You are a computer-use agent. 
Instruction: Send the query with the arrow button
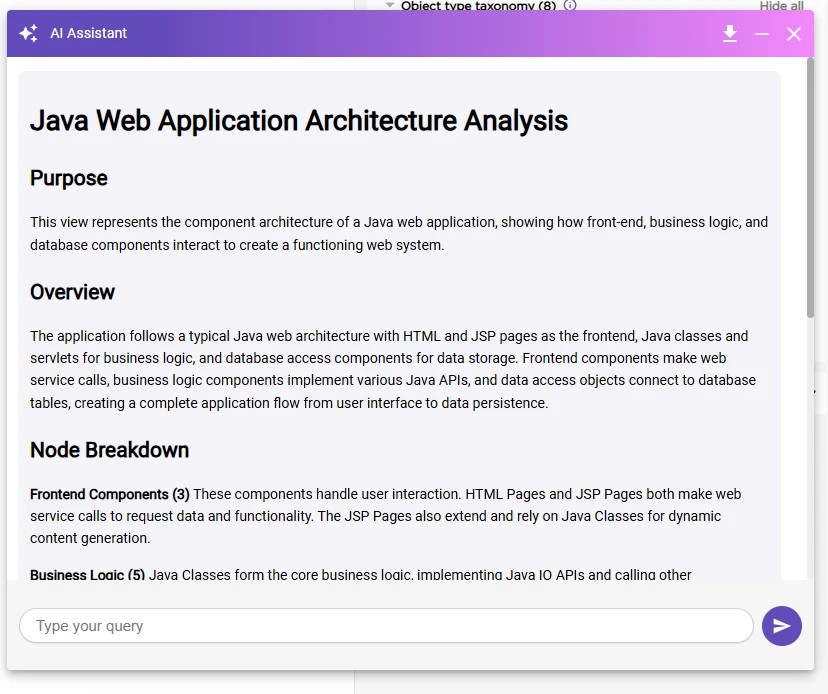click(781, 626)
